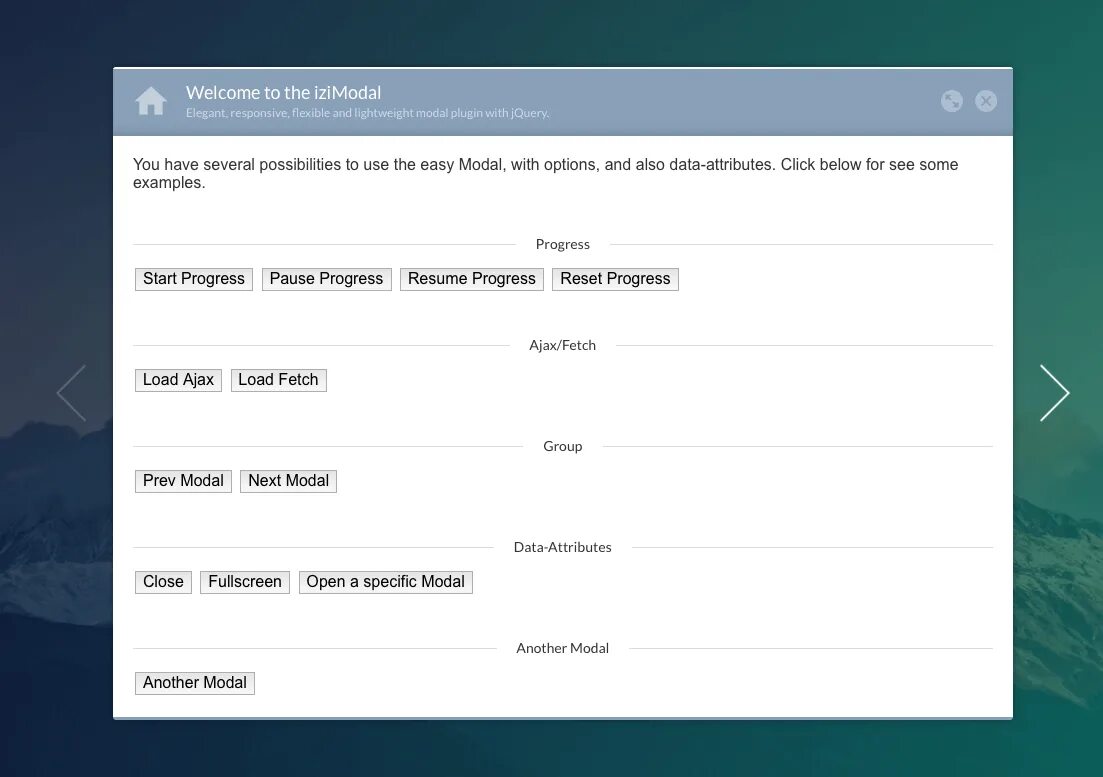The image size is (1103, 777).
Task: Click the Resume Progress button
Action: click(472, 279)
